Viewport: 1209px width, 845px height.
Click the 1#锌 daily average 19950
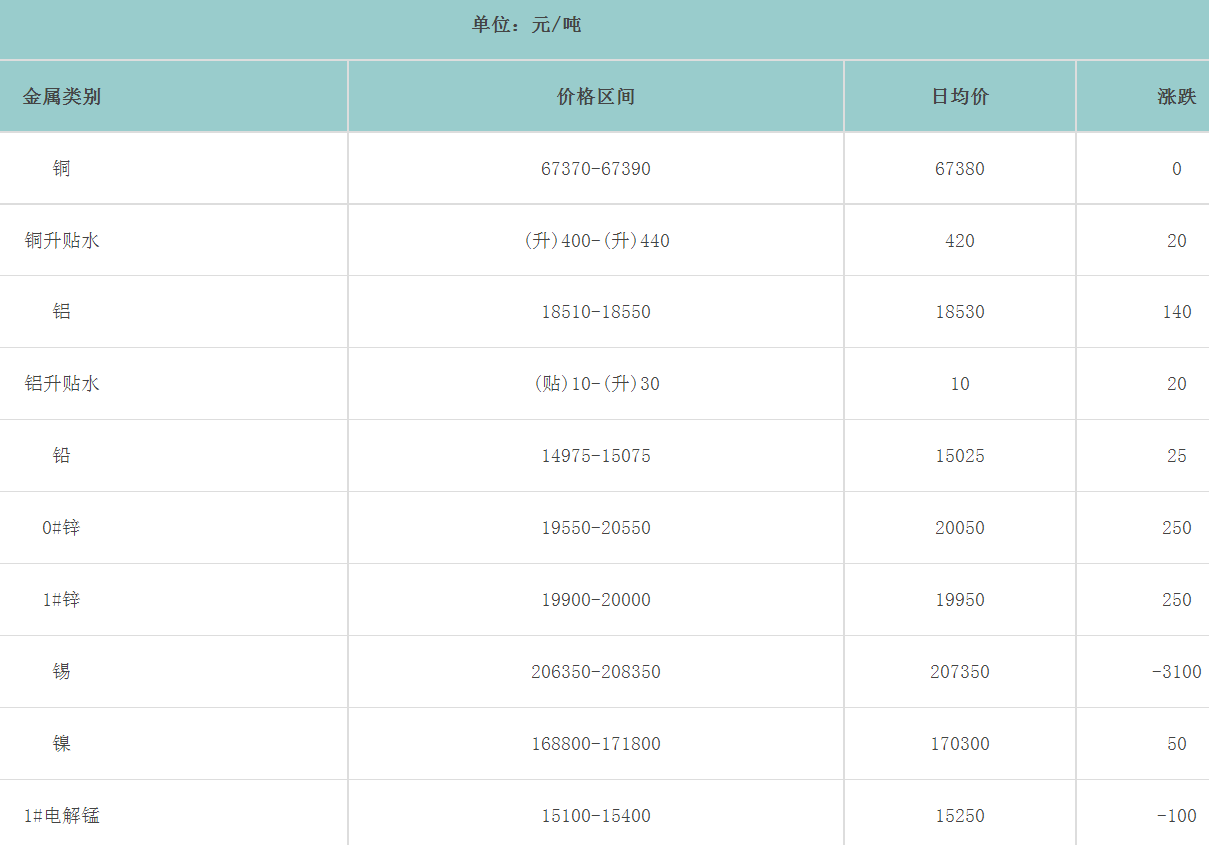(960, 600)
